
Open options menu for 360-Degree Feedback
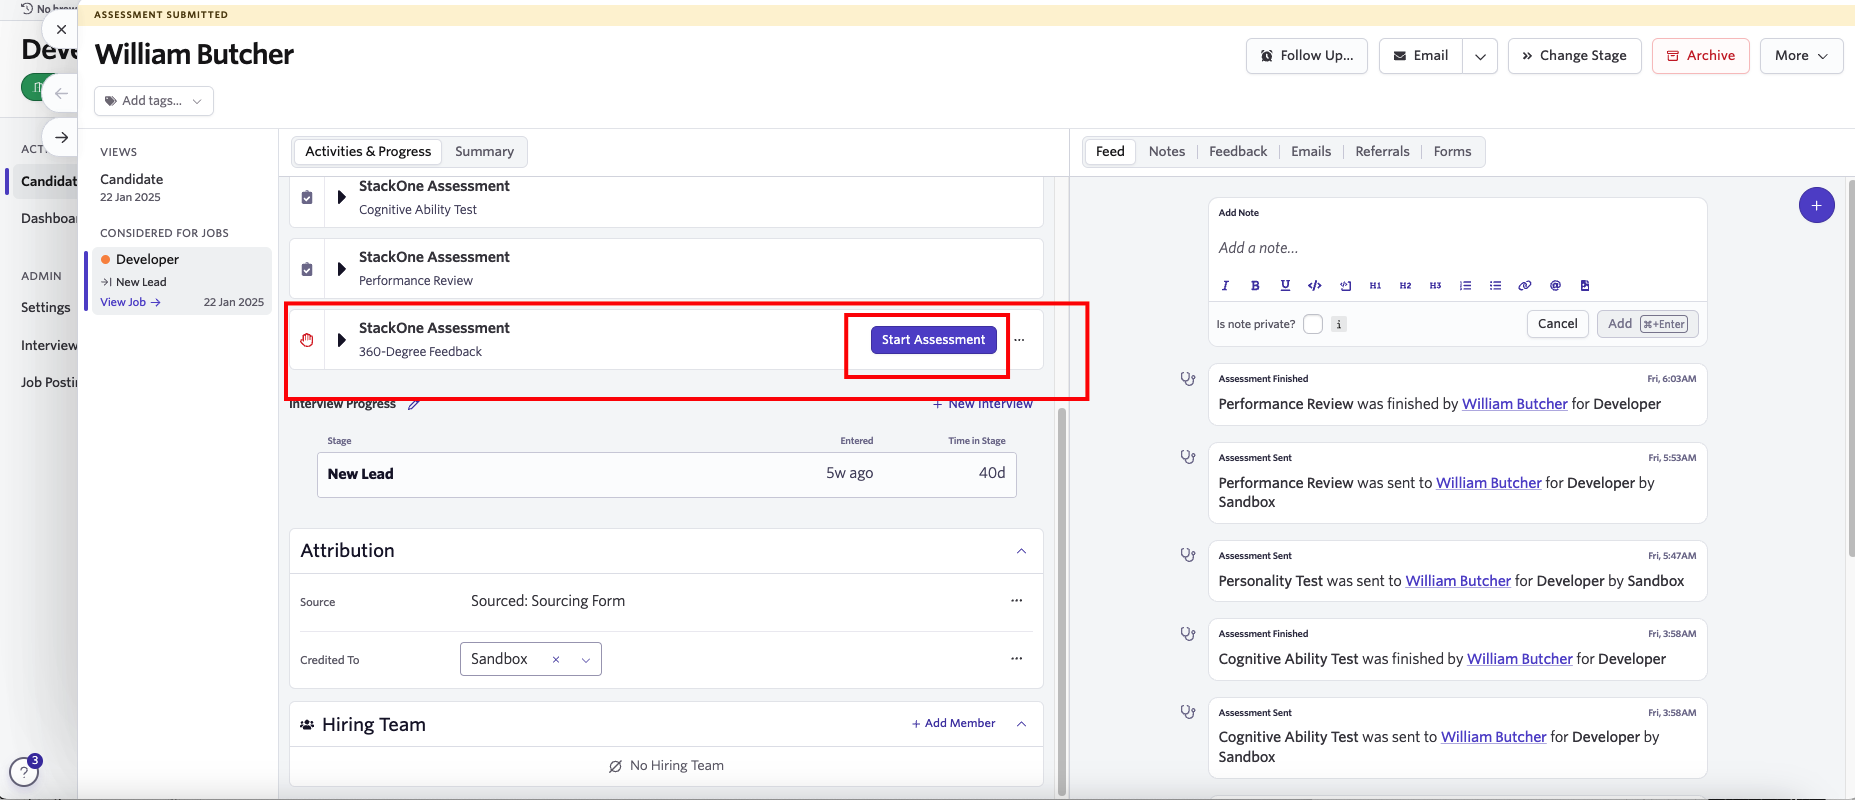tap(1019, 340)
